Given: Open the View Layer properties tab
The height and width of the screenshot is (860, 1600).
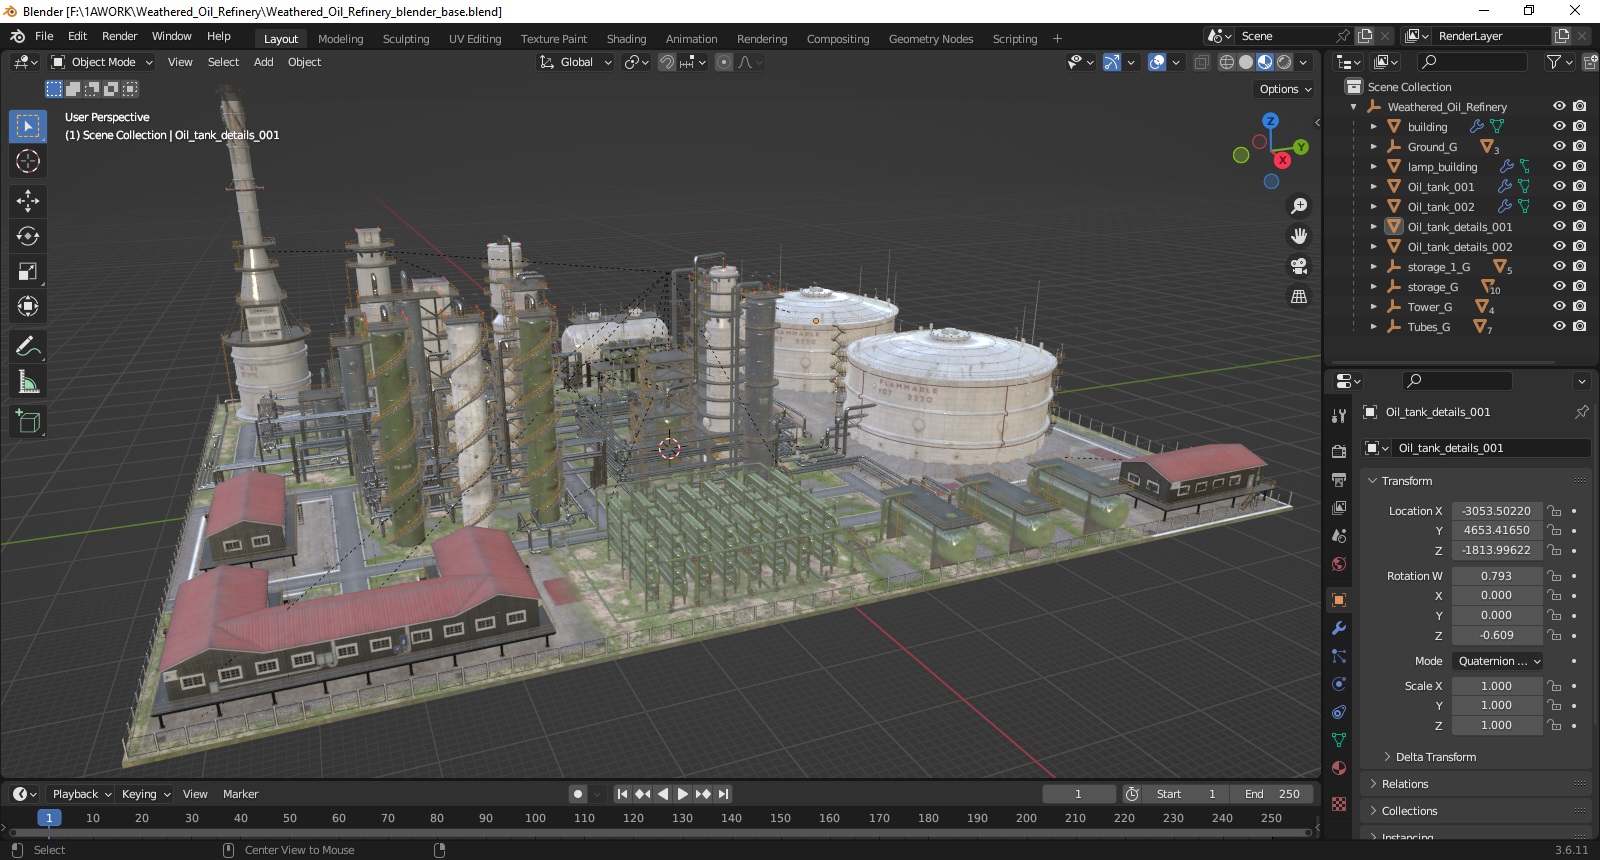Looking at the screenshot, I should pos(1339,508).
